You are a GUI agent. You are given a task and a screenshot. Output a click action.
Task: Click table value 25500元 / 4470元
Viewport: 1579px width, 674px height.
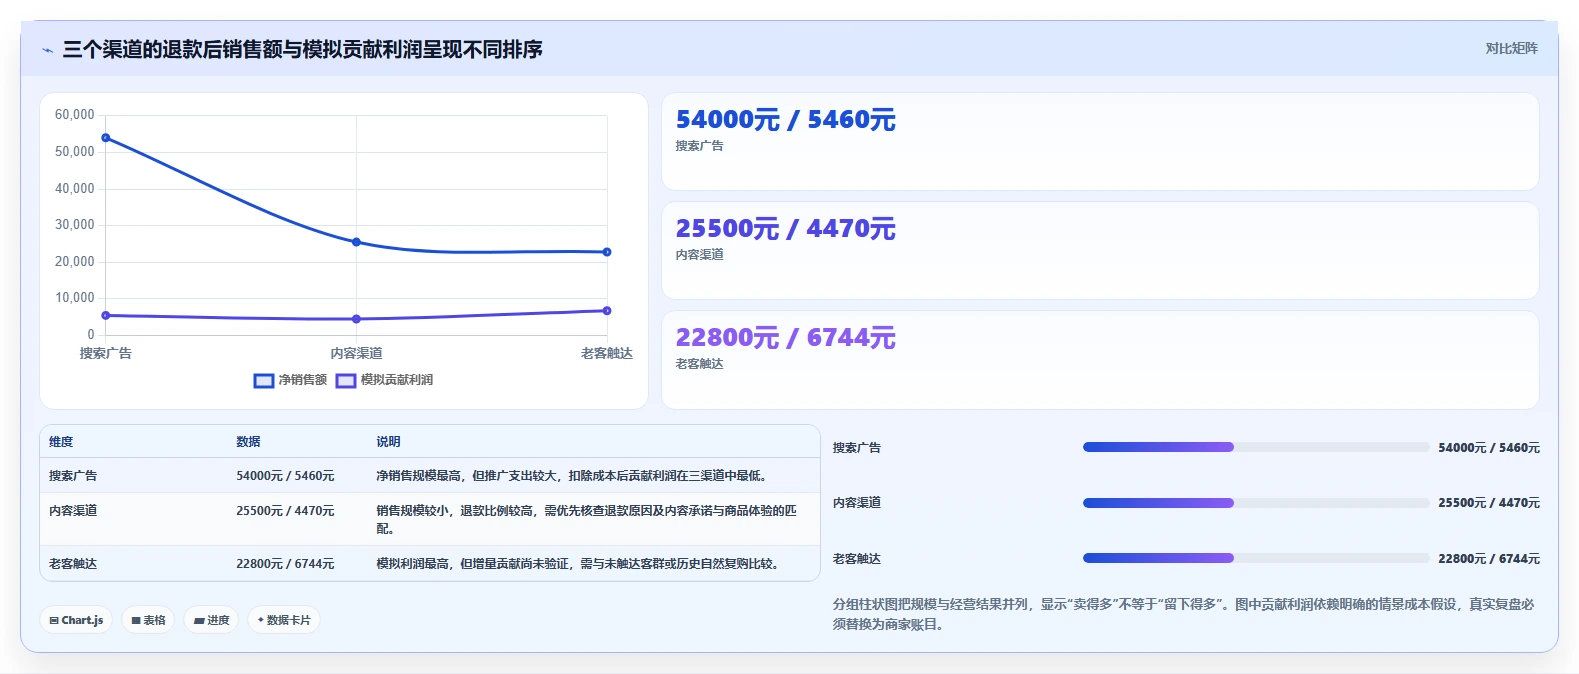point(285,510)
